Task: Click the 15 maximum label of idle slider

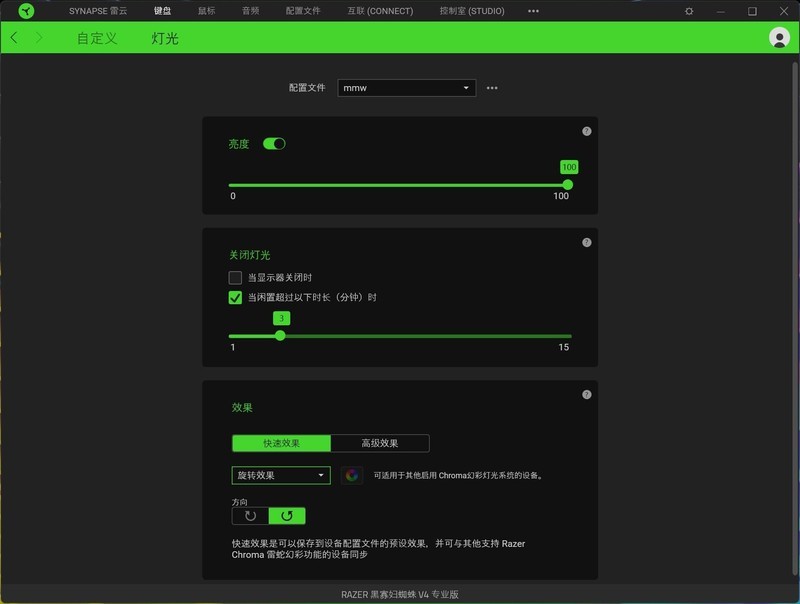Action: tap(563, 347)
